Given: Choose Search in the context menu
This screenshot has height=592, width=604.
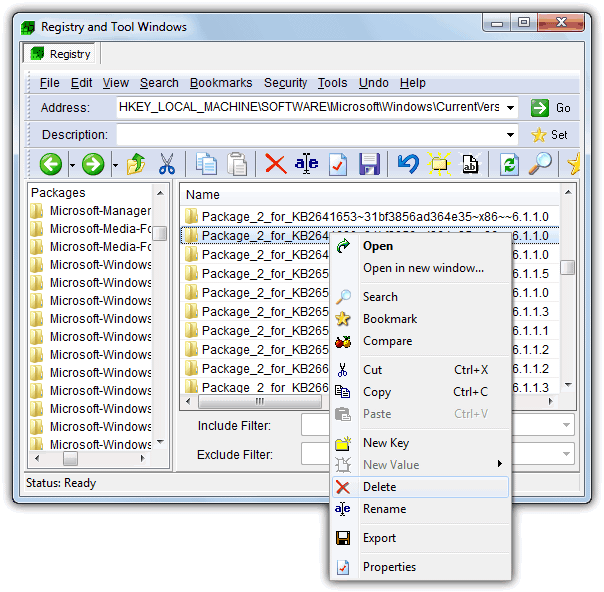Looking at the screenshot, I should [x=420, y=297].
